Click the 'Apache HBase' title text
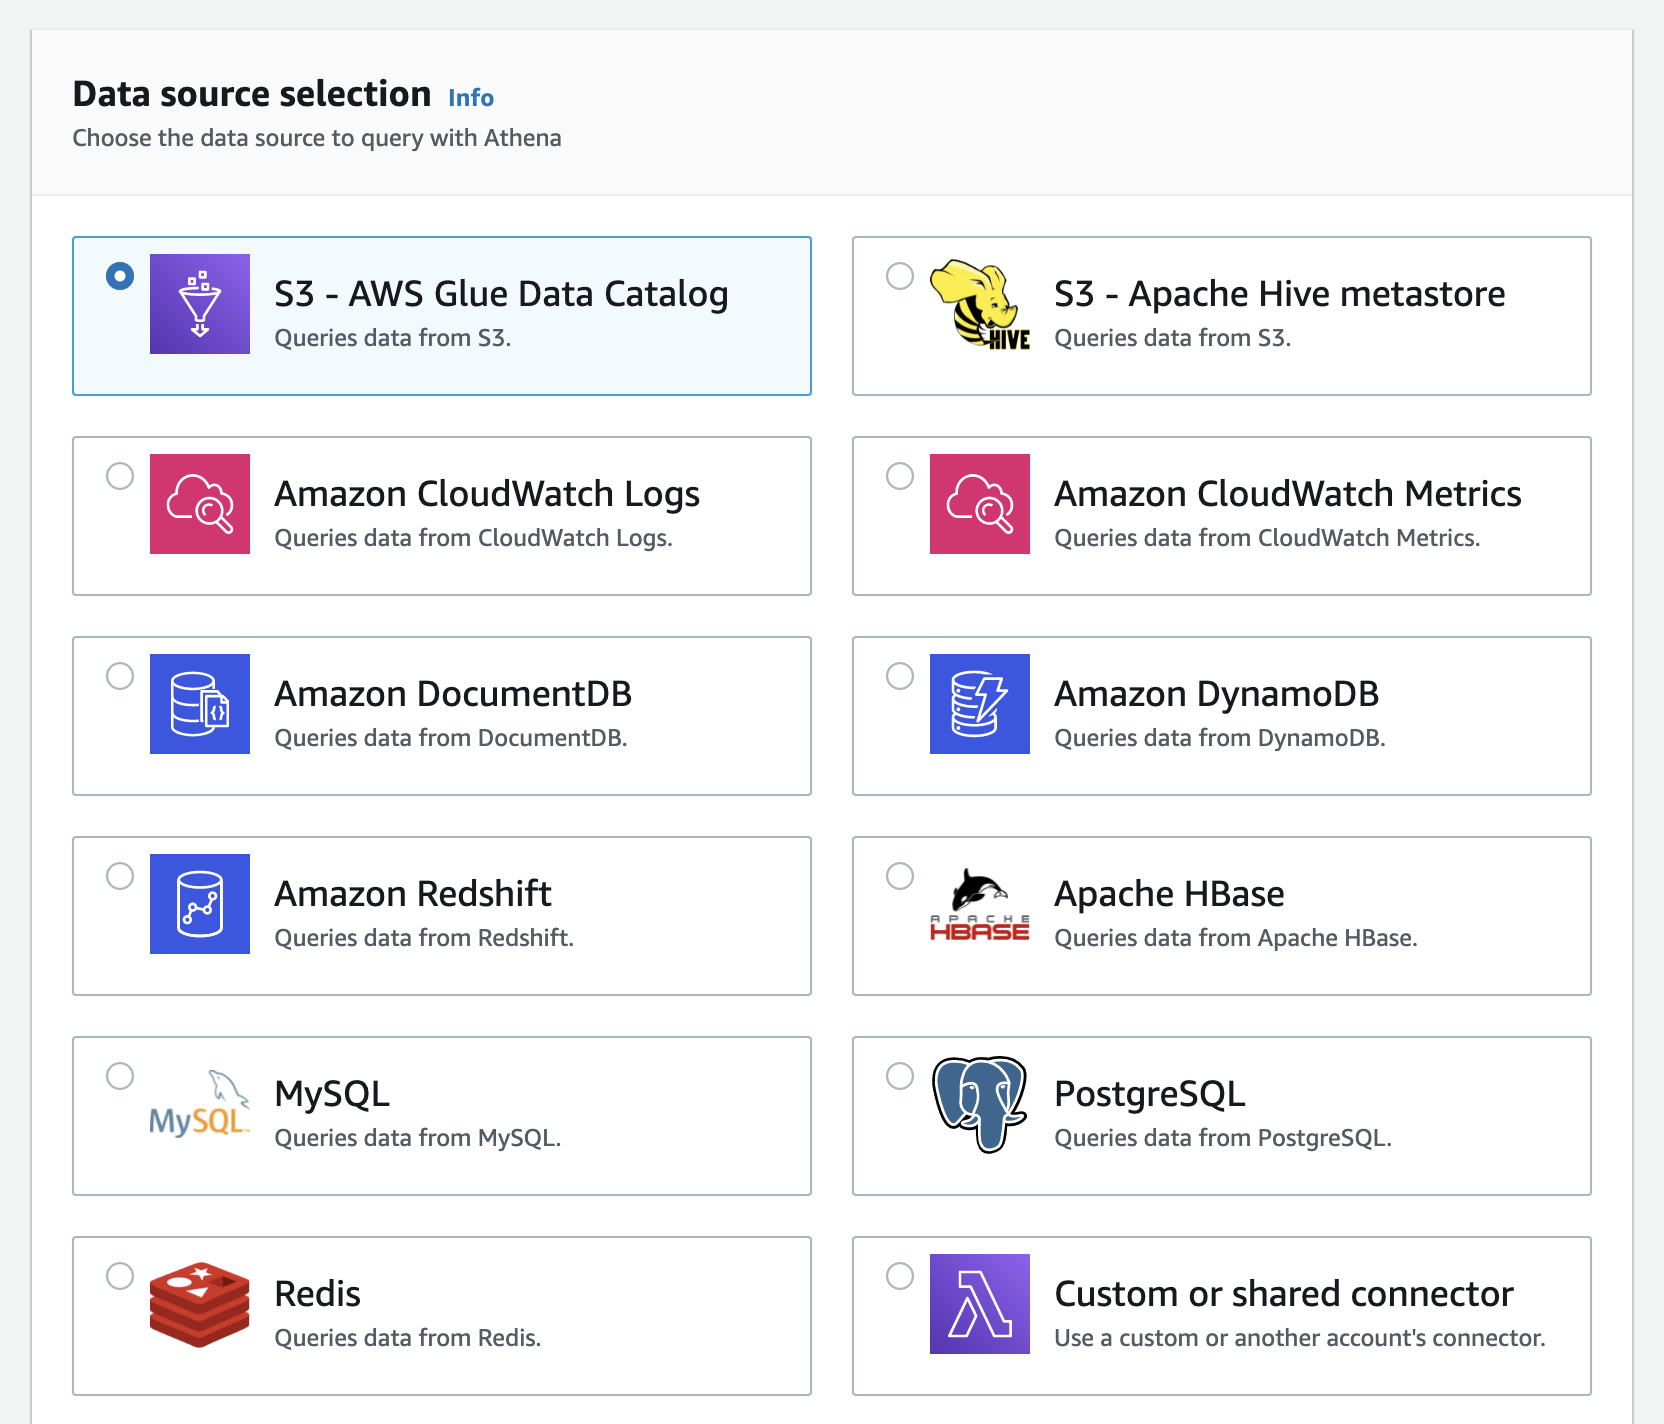The image size is (1664, 1424). [1169, 894]
